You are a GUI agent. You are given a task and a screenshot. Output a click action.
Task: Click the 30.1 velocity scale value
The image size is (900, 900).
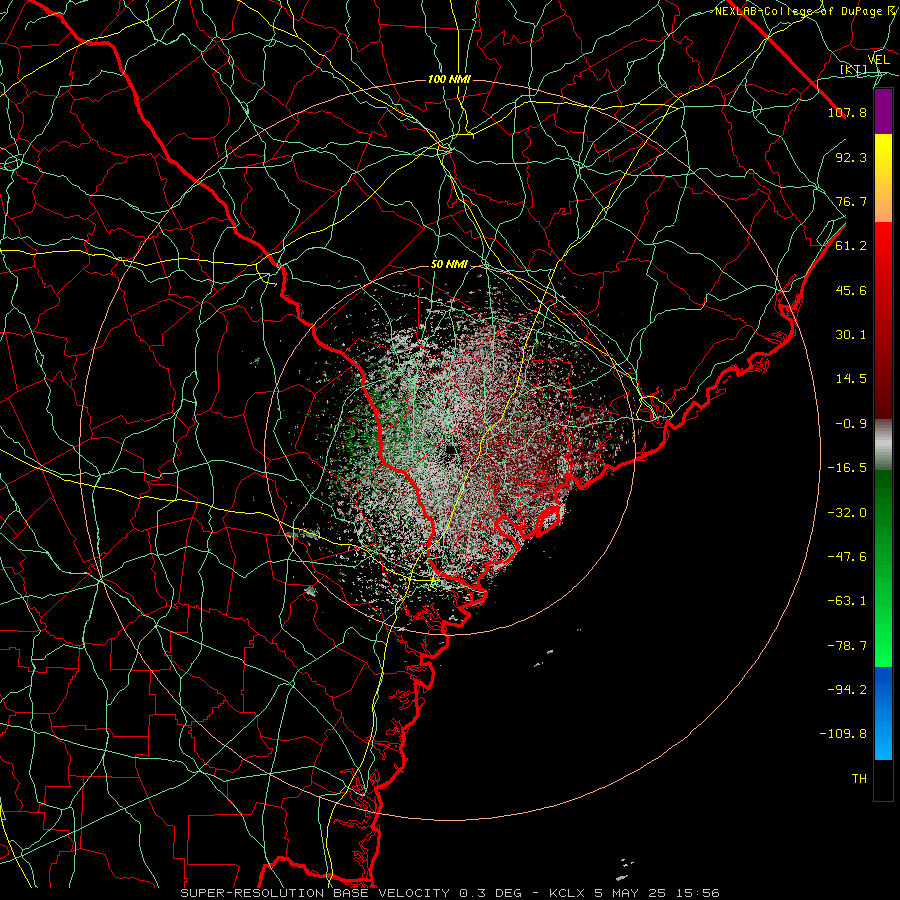(851, 335)
